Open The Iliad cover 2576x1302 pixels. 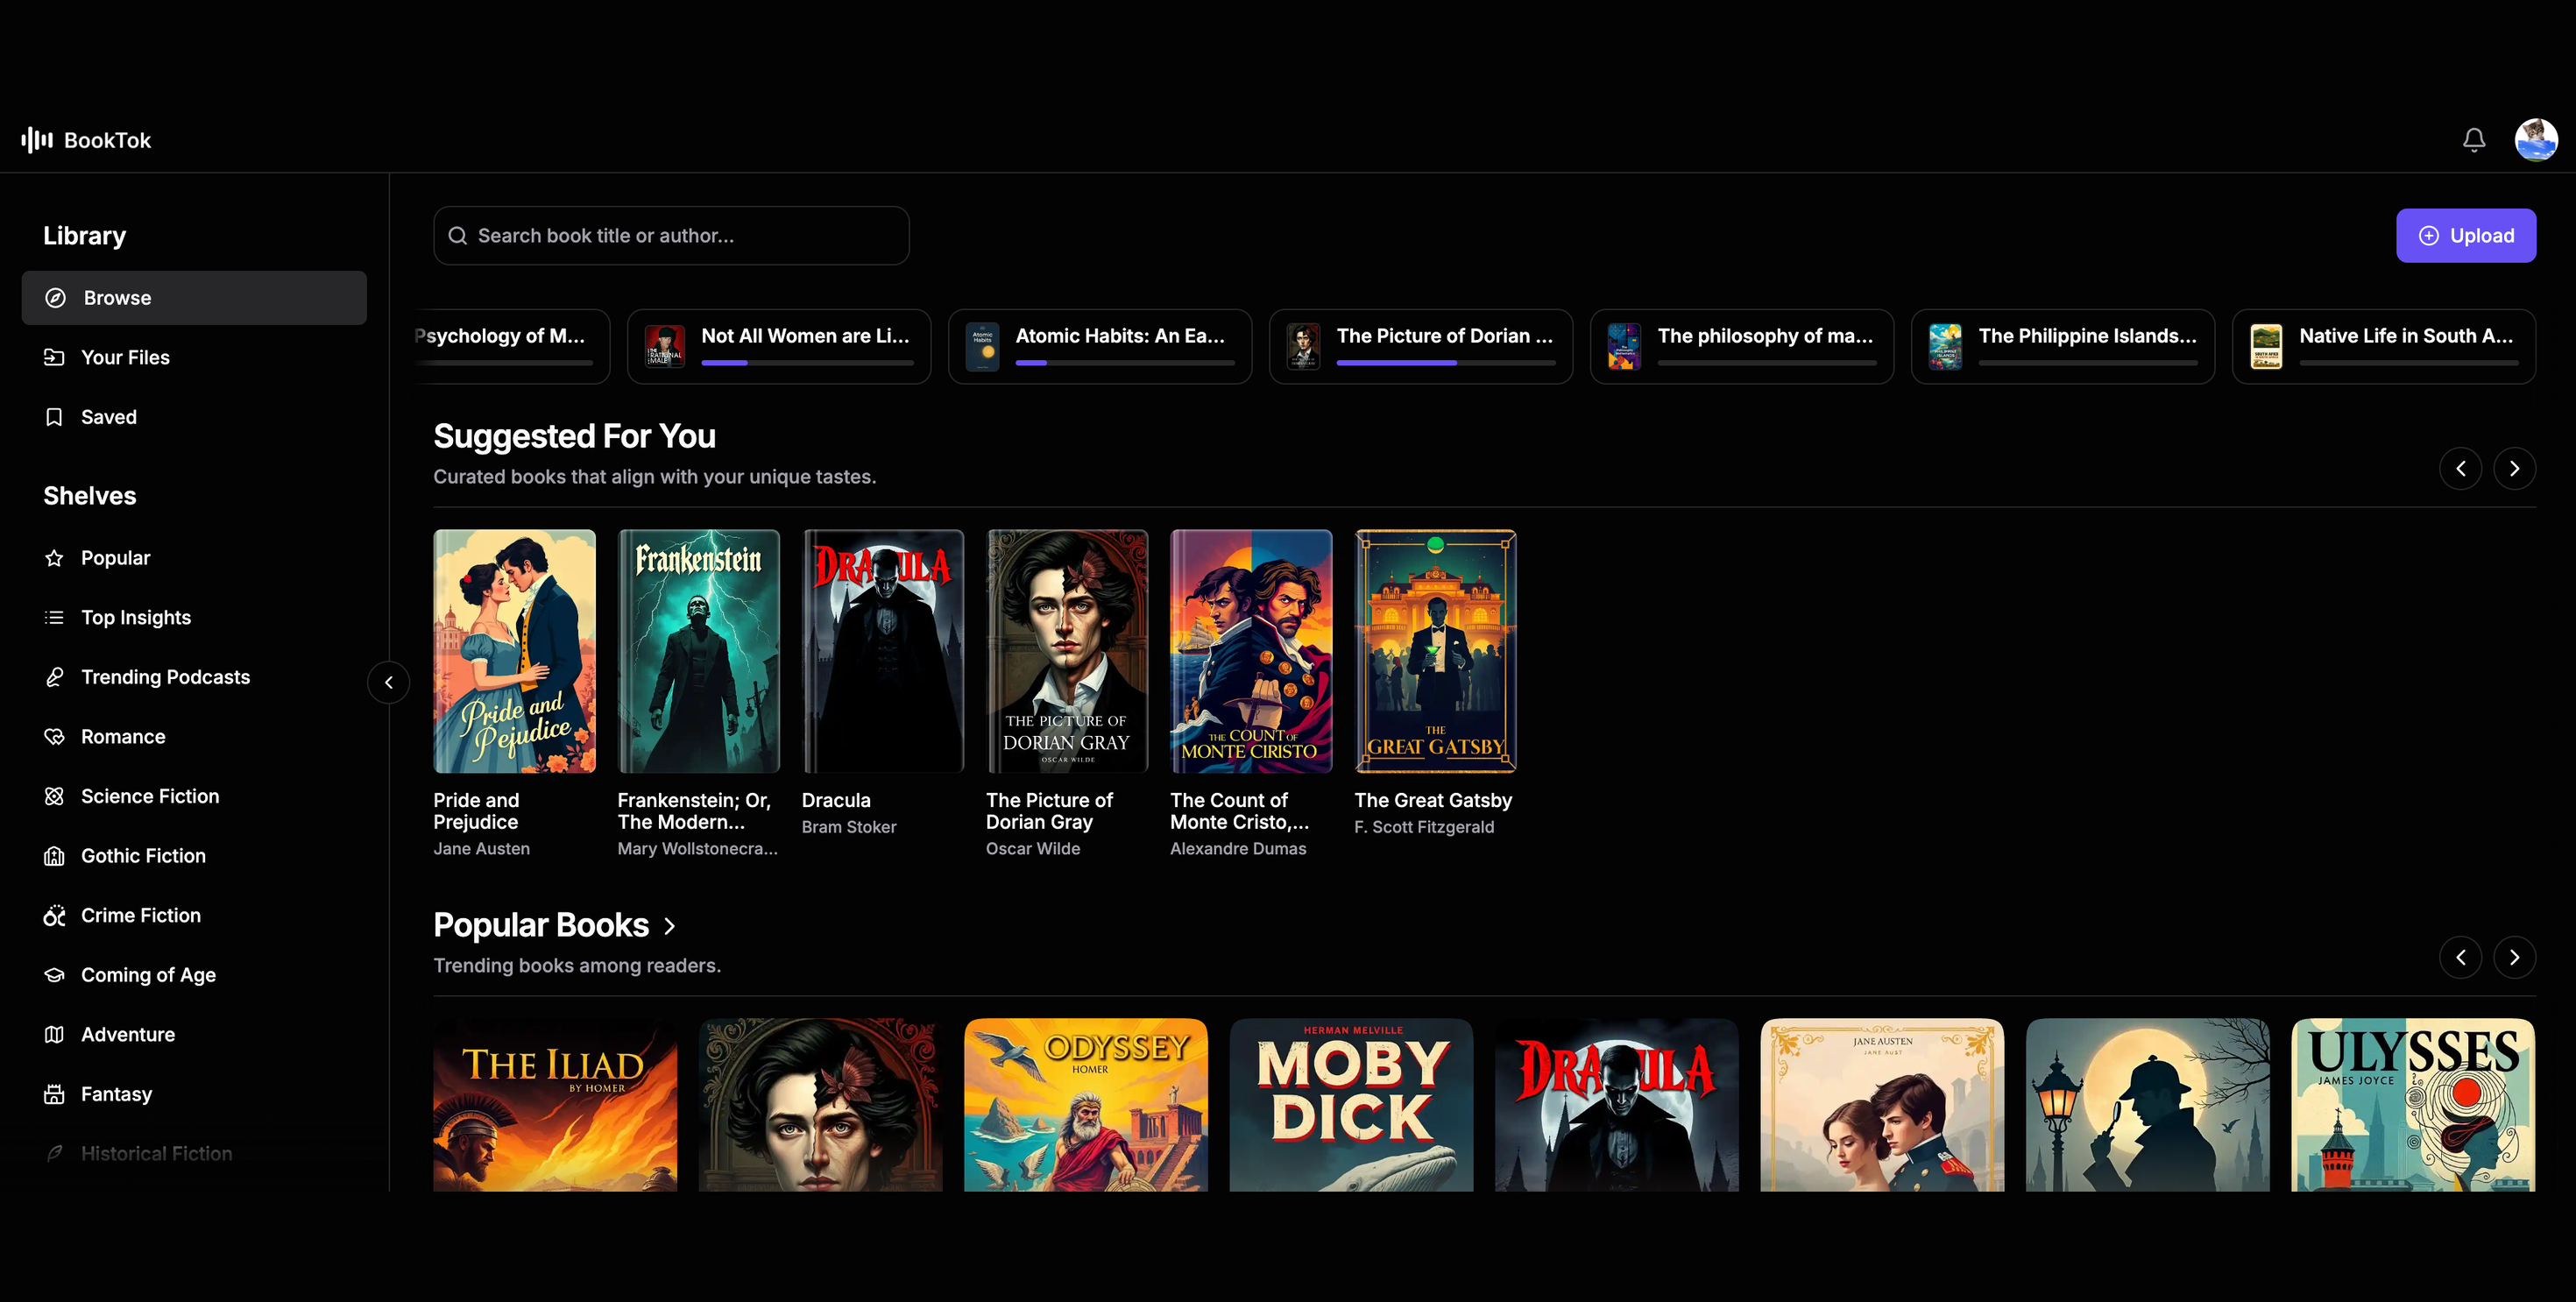[555, 1105]
